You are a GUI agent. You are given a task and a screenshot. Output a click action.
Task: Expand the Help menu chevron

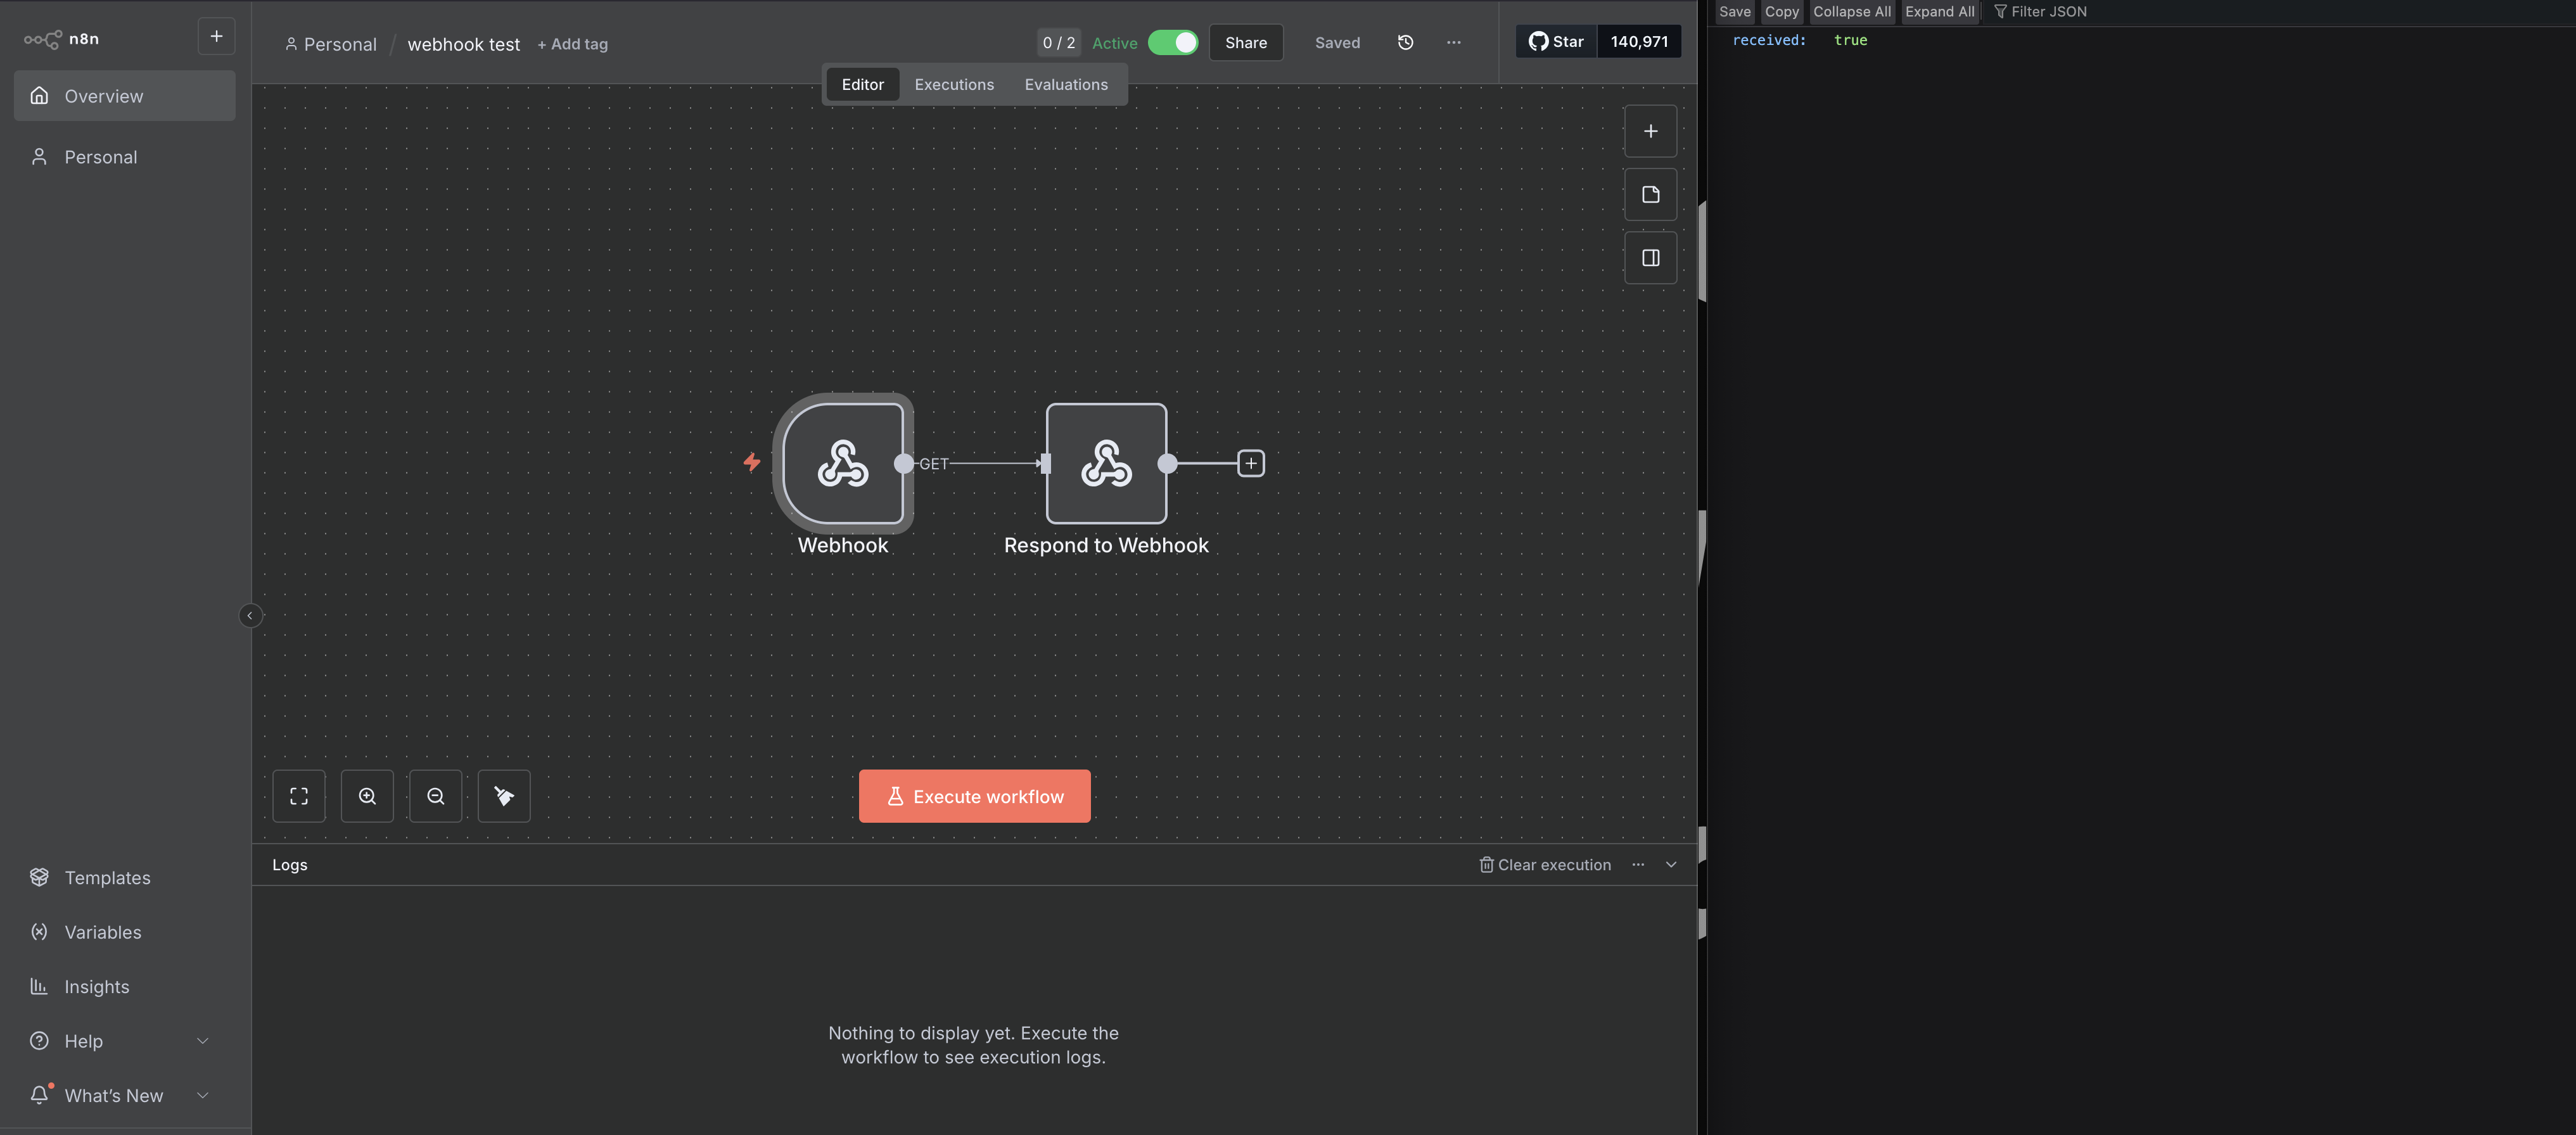pyautogui.click(x=202, y=1041)
